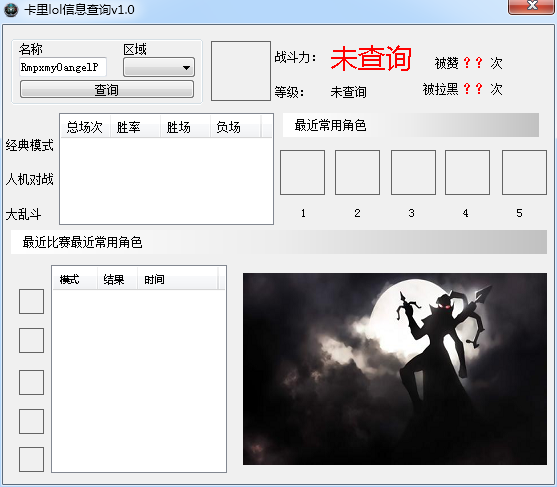This screenshot has height=487, width=557.
Task: Select the 结果 column header
Action: [118, 279]
